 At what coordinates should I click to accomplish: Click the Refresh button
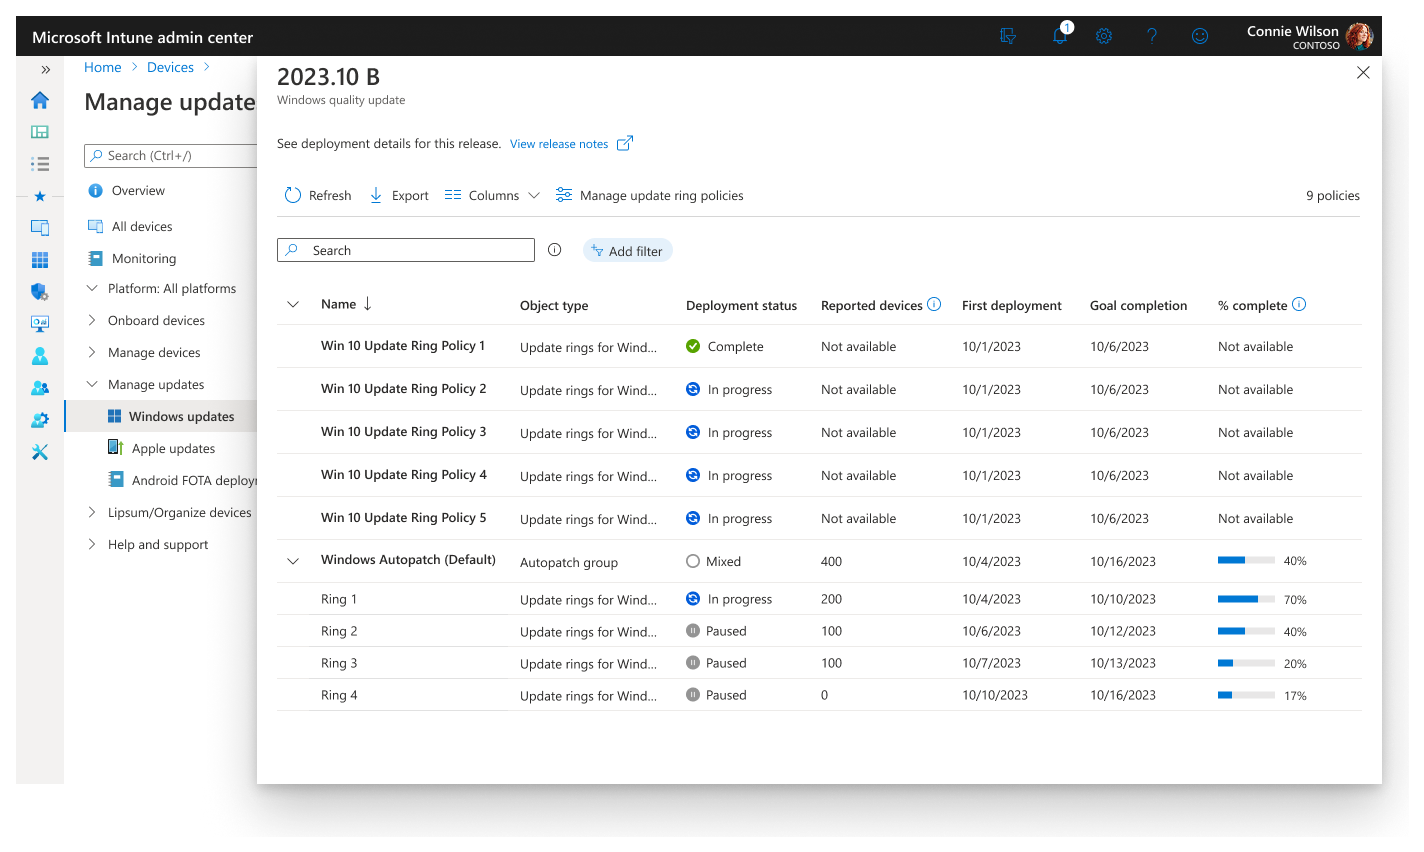(318, 195)
